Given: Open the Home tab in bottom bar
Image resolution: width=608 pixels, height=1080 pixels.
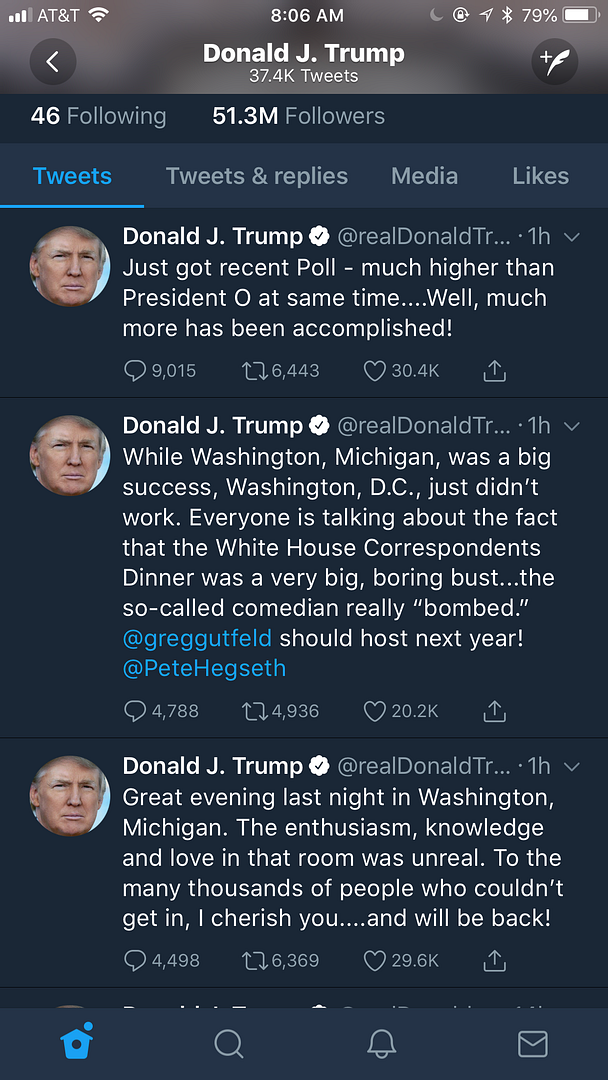Looking at the screenshot, I should (x=77, y=1043).
